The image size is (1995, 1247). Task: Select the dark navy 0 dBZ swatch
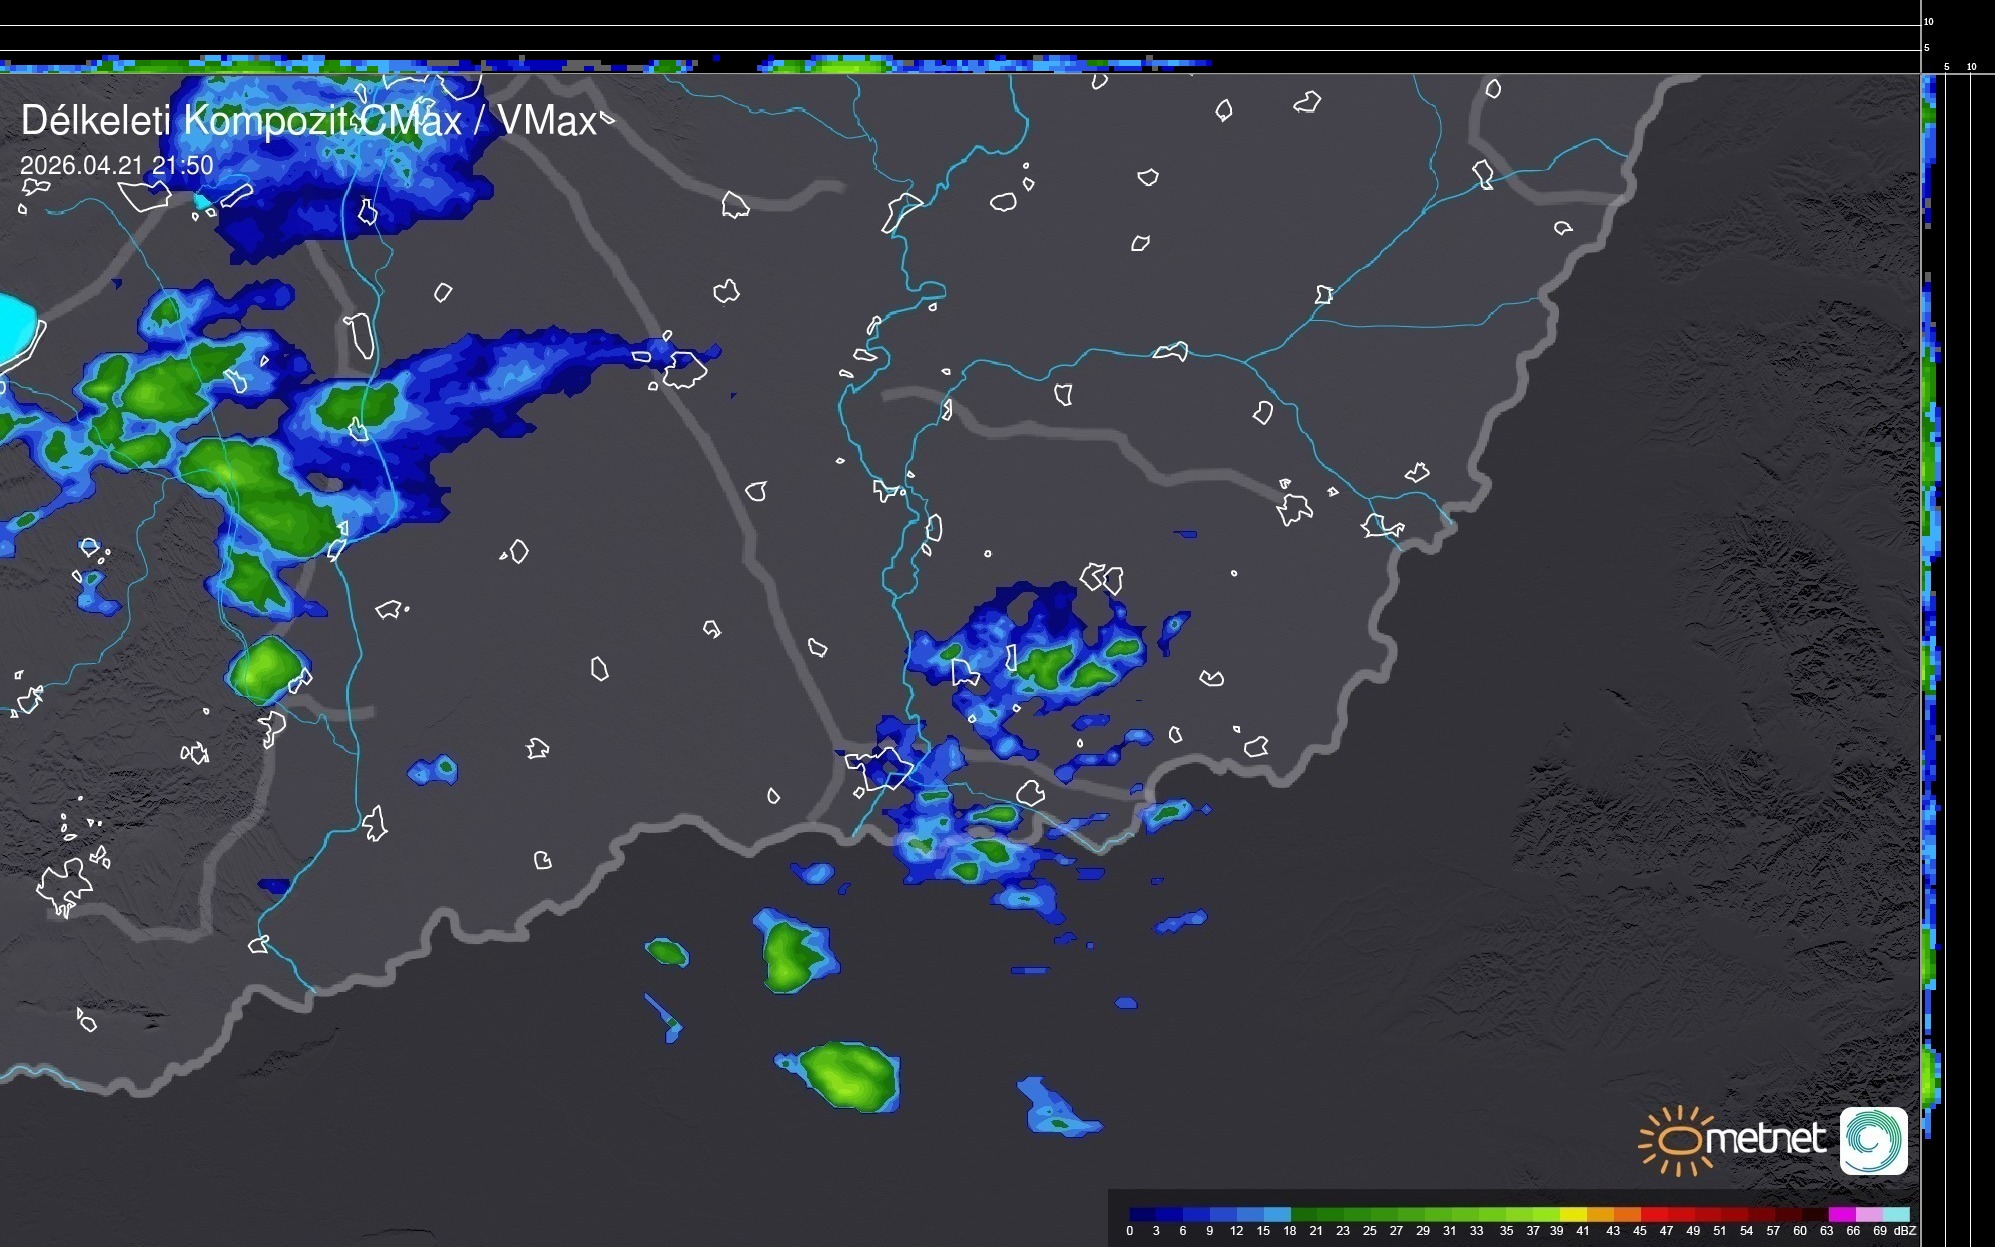1142,1214
